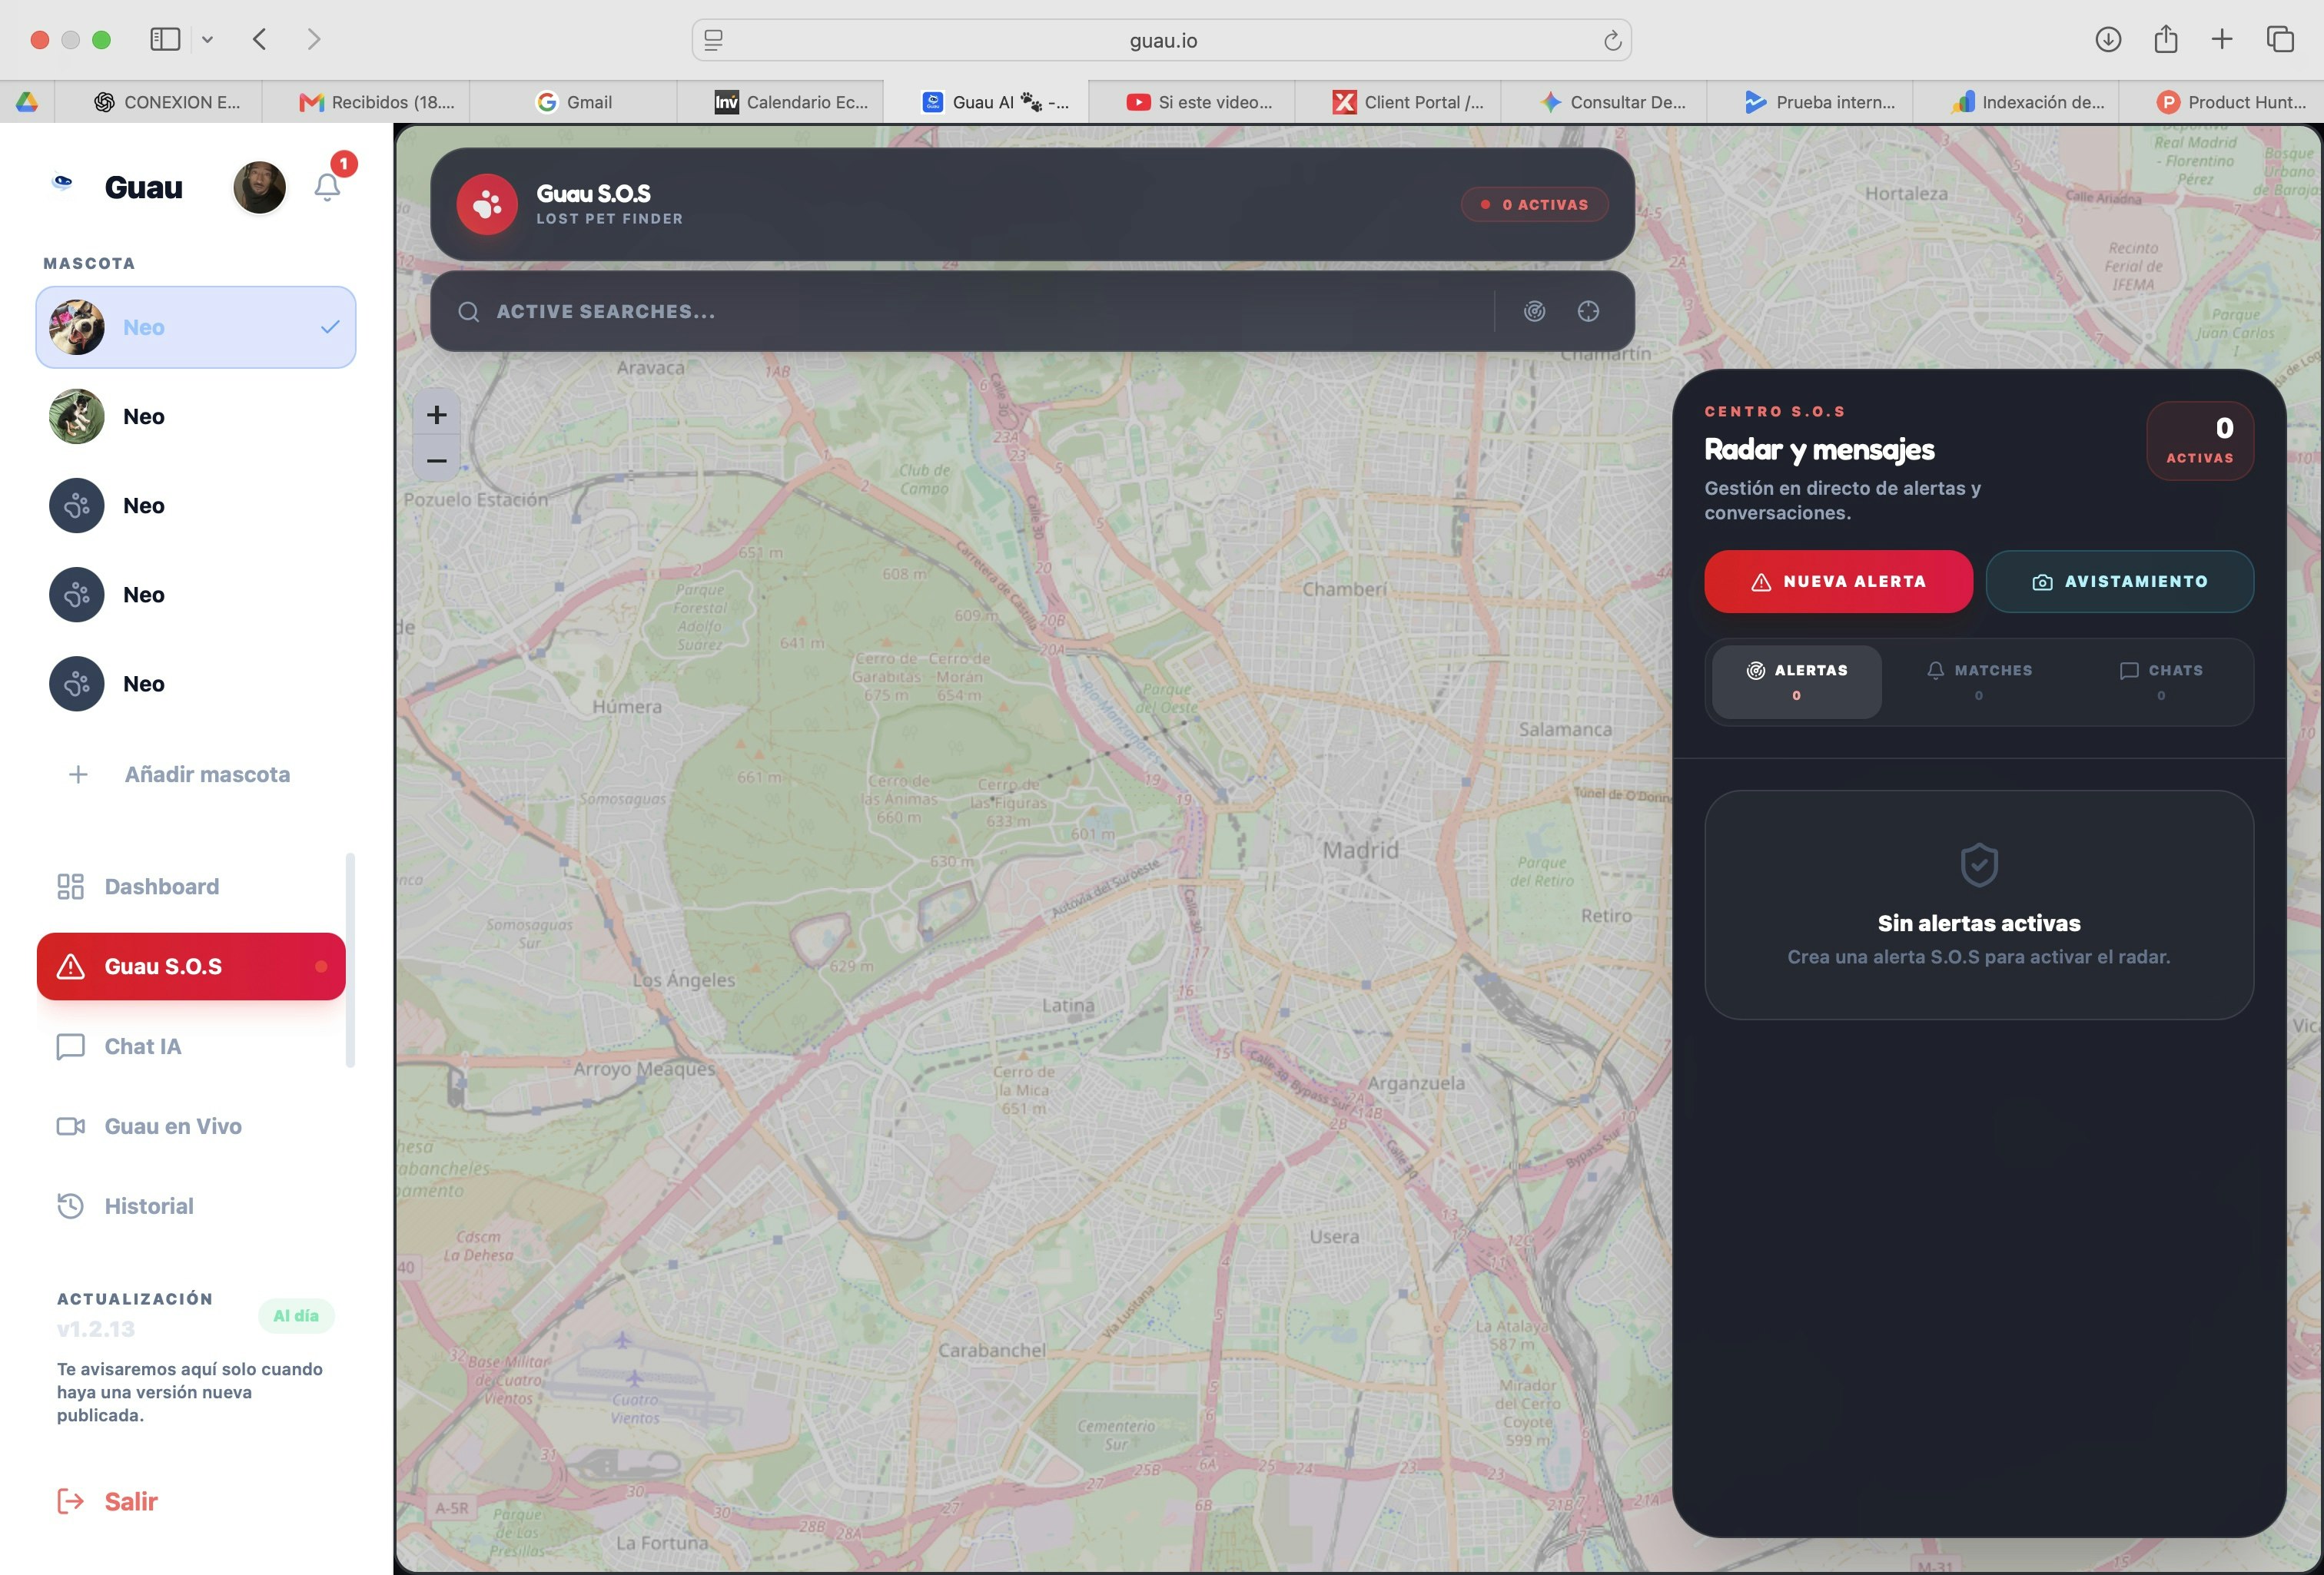Open Guau en Vivo section
Screen dimensions: 2324x1575
tap(191, 1126)
